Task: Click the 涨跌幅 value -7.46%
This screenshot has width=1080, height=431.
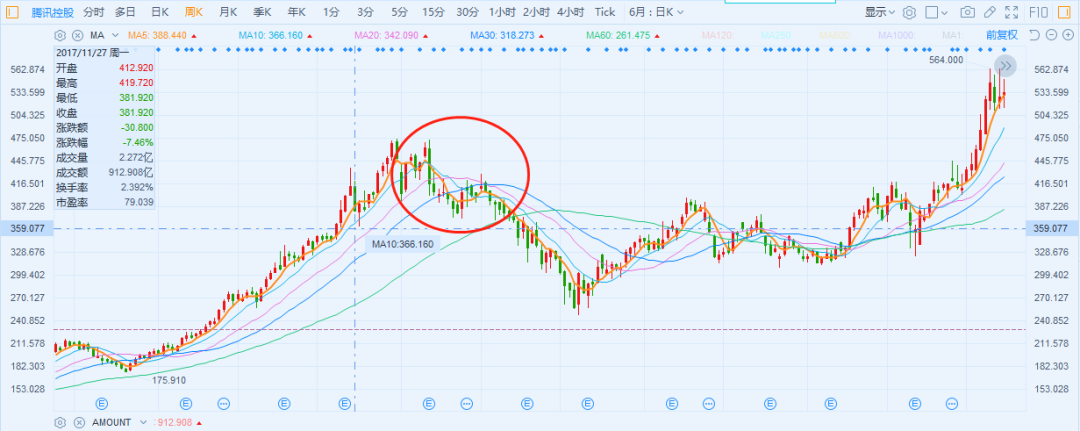Action: pyautogui.click(x=138, y=143)
